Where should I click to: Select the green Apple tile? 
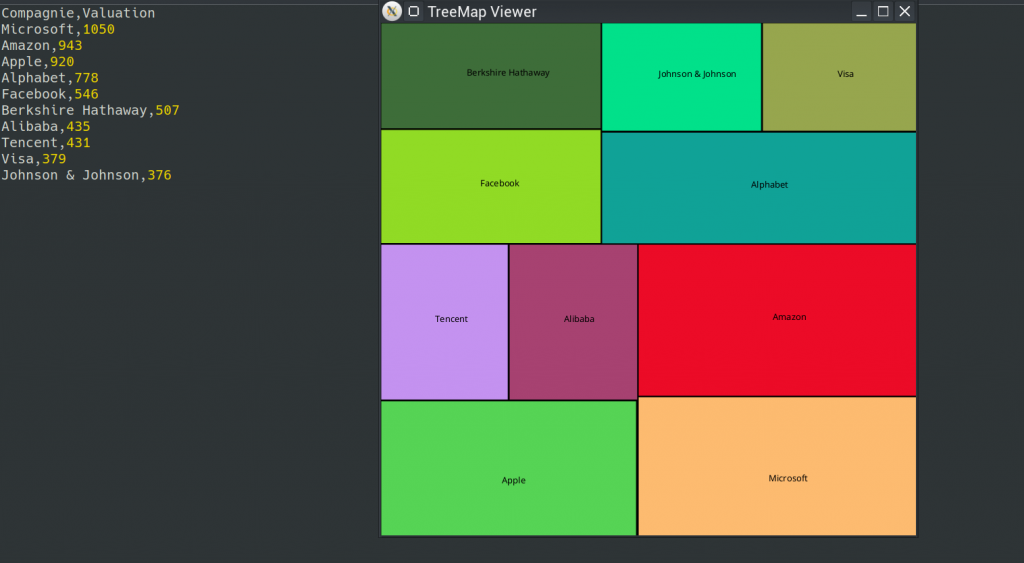[x=508, y=468]
